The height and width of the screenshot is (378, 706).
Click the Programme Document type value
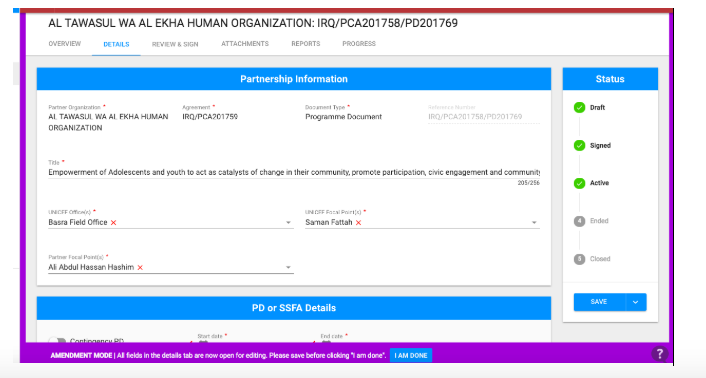pyautogui.click(x=344, y=117)
